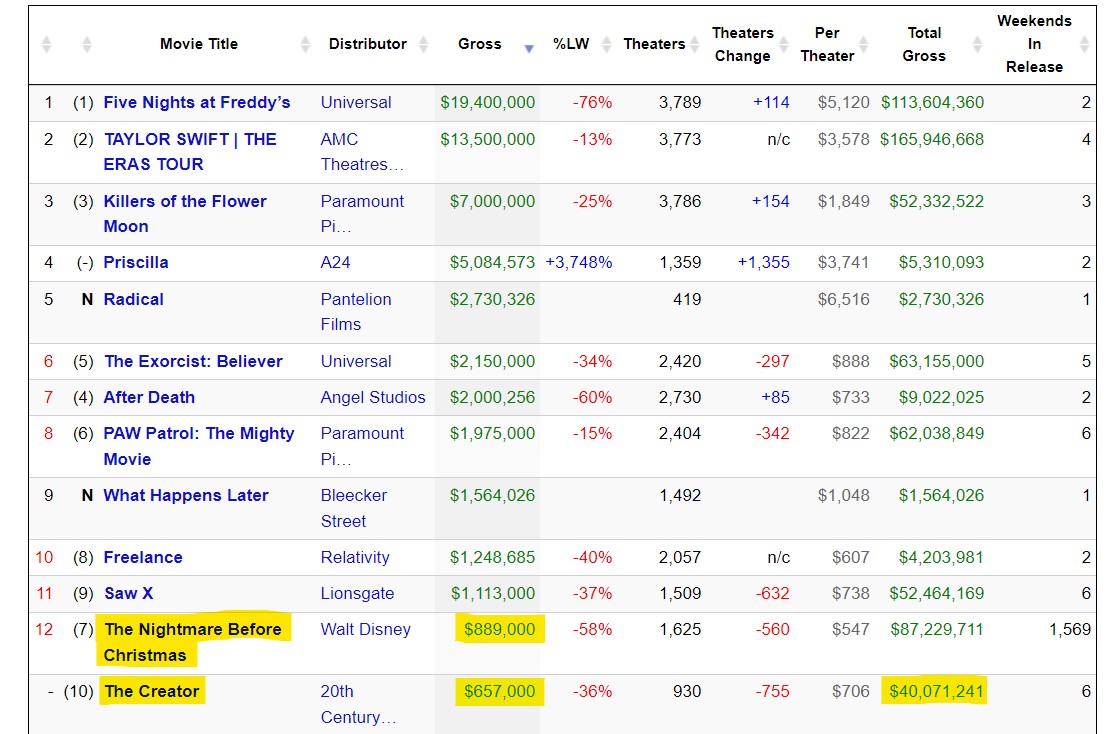Click the Movie Title column header text

pos(199,44)
